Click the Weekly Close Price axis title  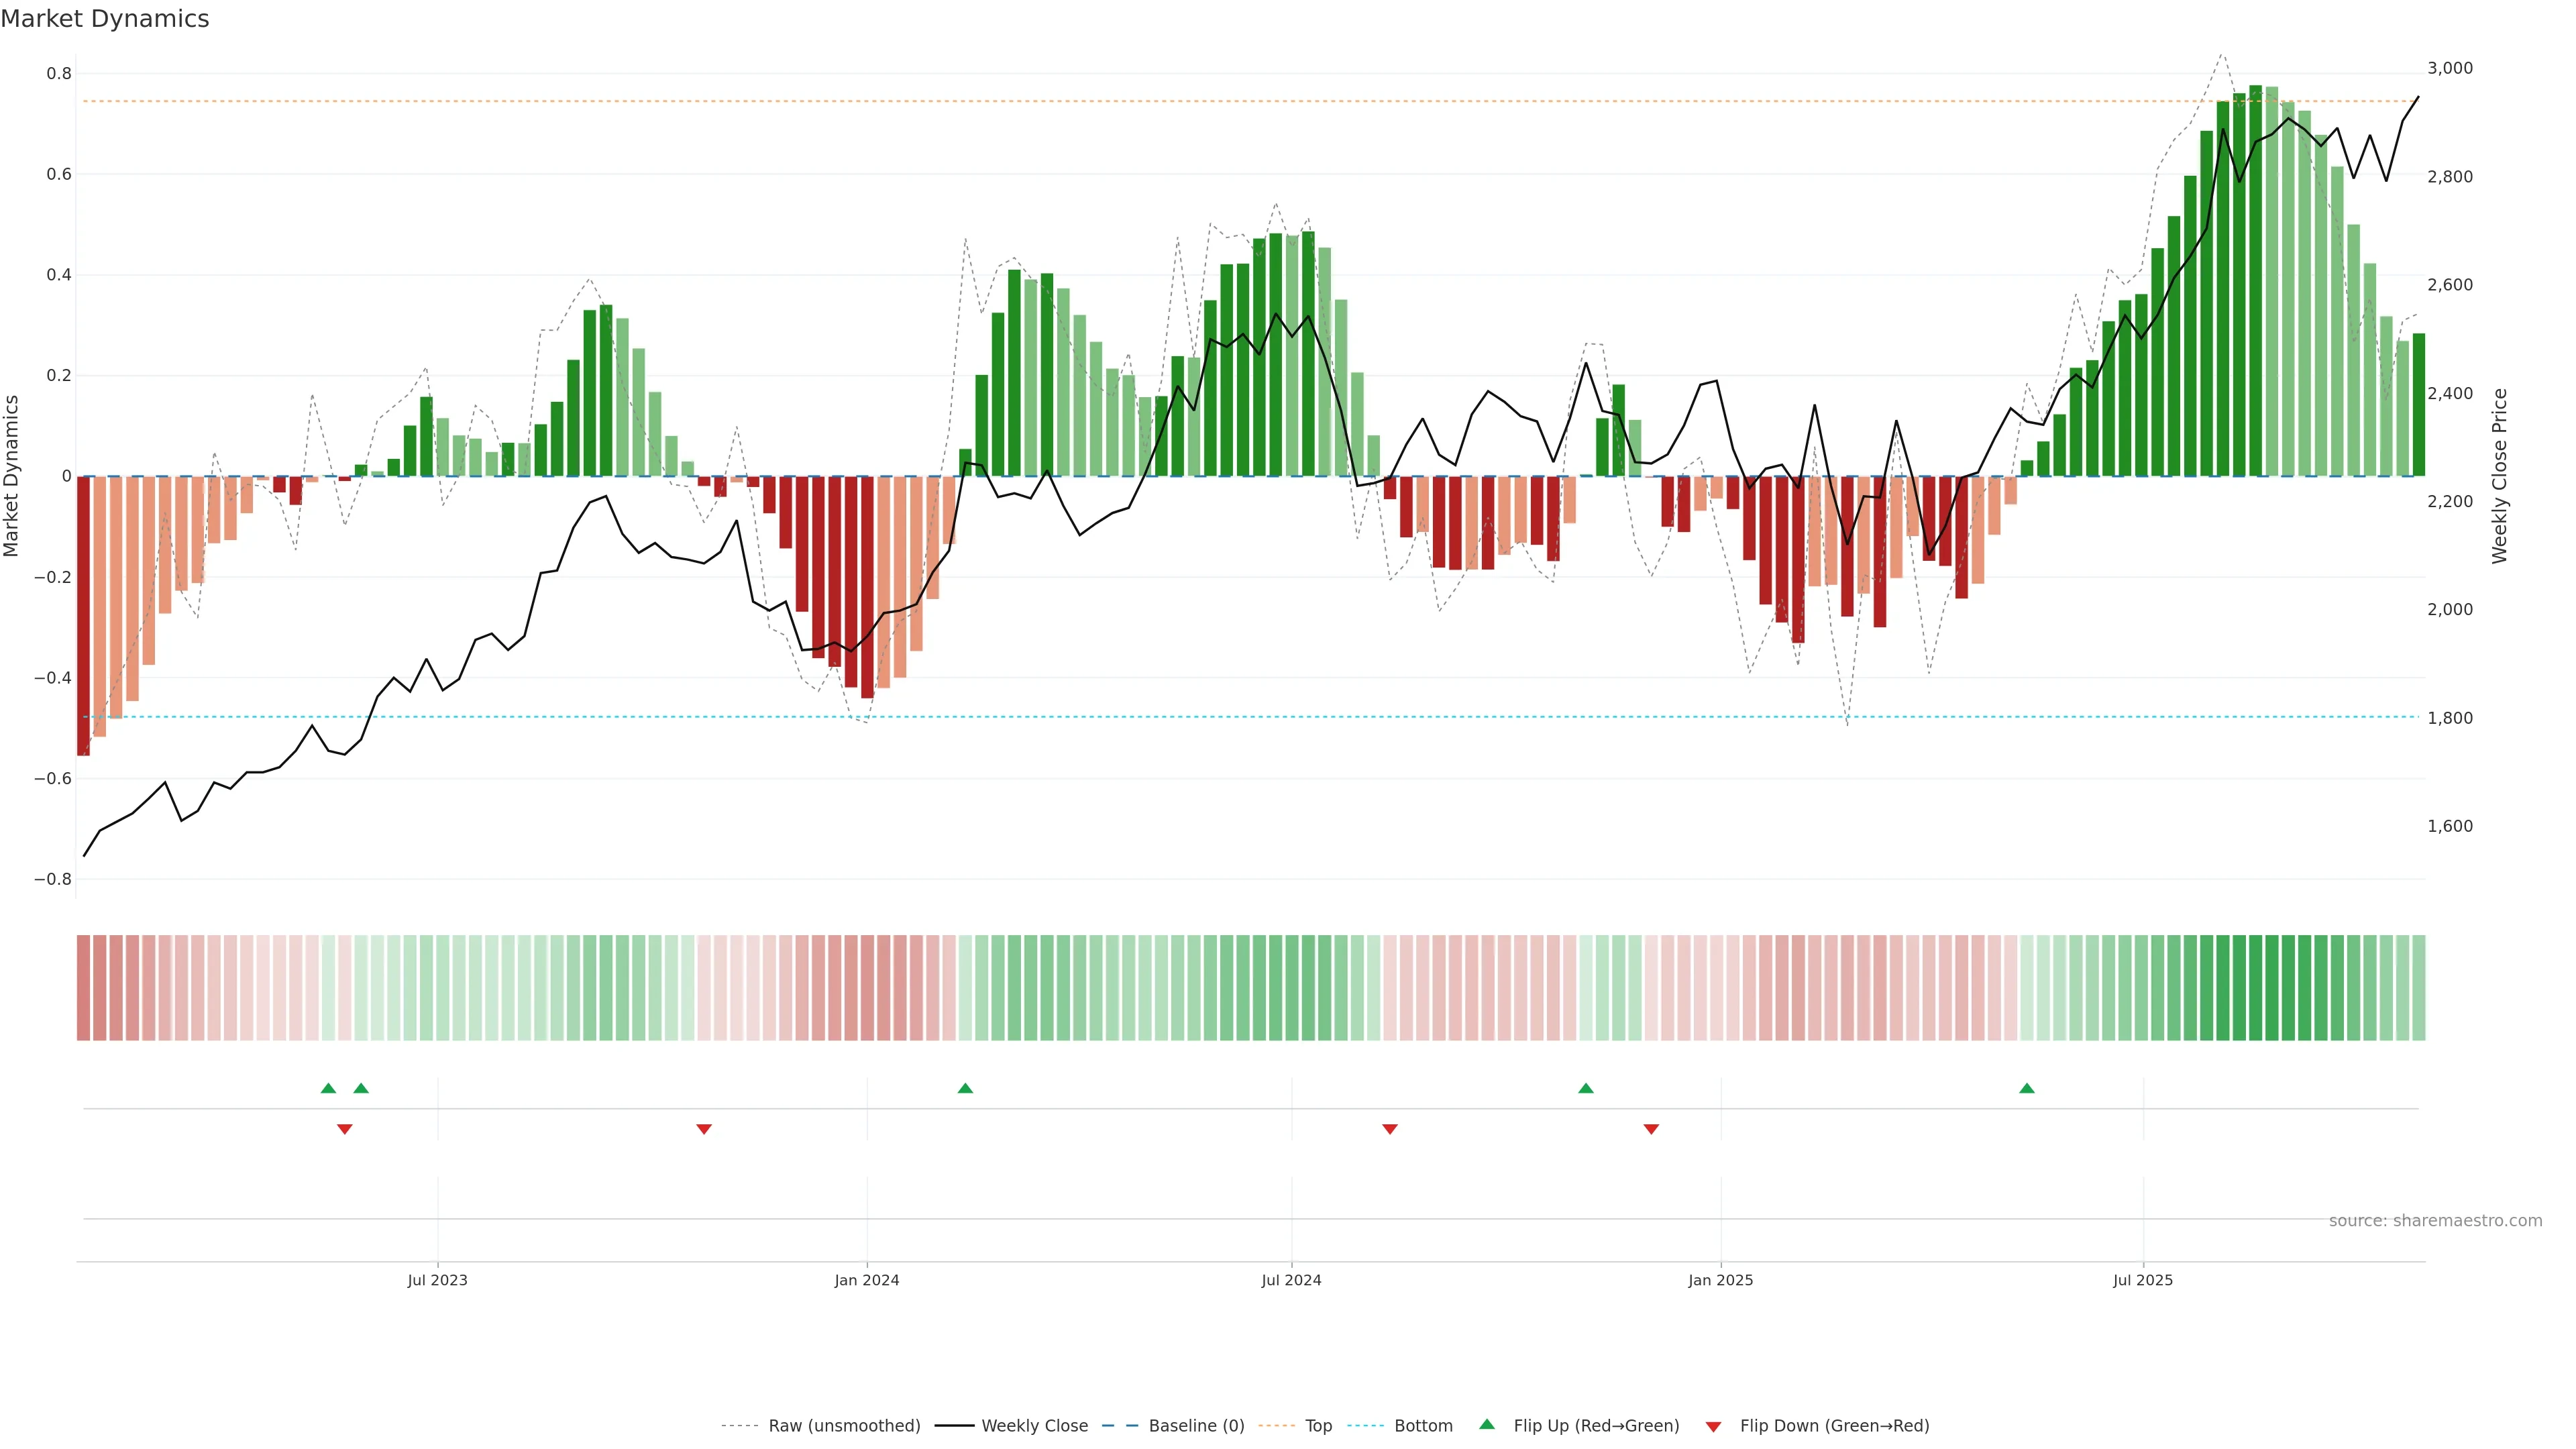coord(2499,476)
